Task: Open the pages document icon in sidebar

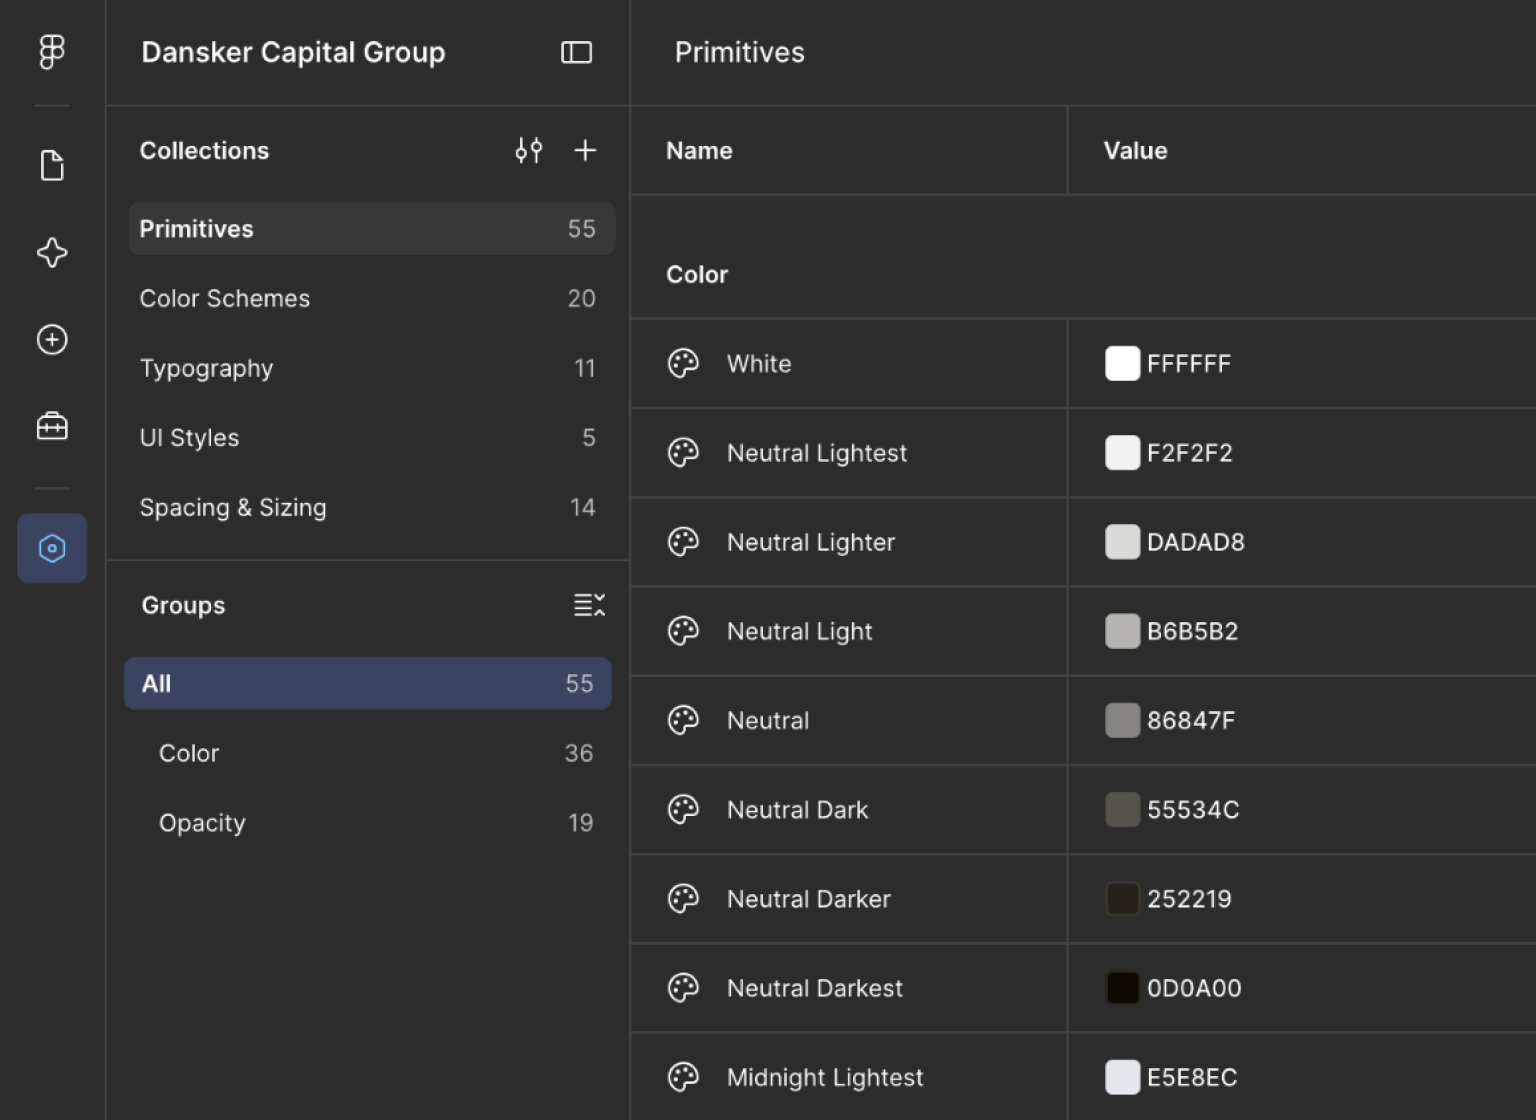Action: click(x=52, y=165)
